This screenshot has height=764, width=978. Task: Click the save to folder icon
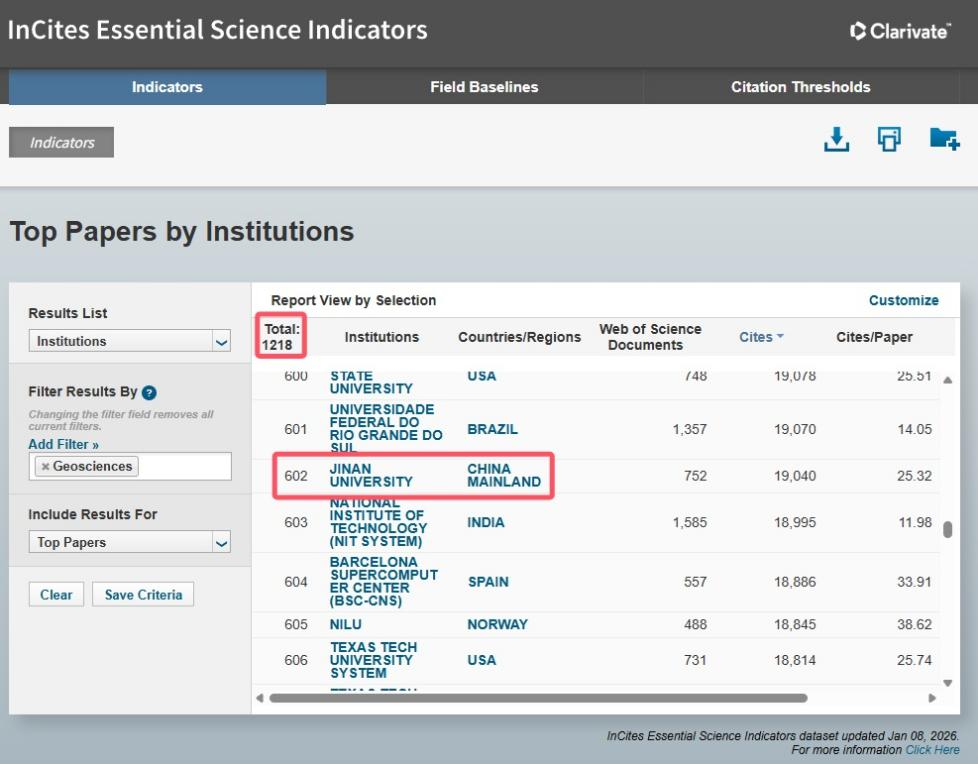[x=944, y=140]
